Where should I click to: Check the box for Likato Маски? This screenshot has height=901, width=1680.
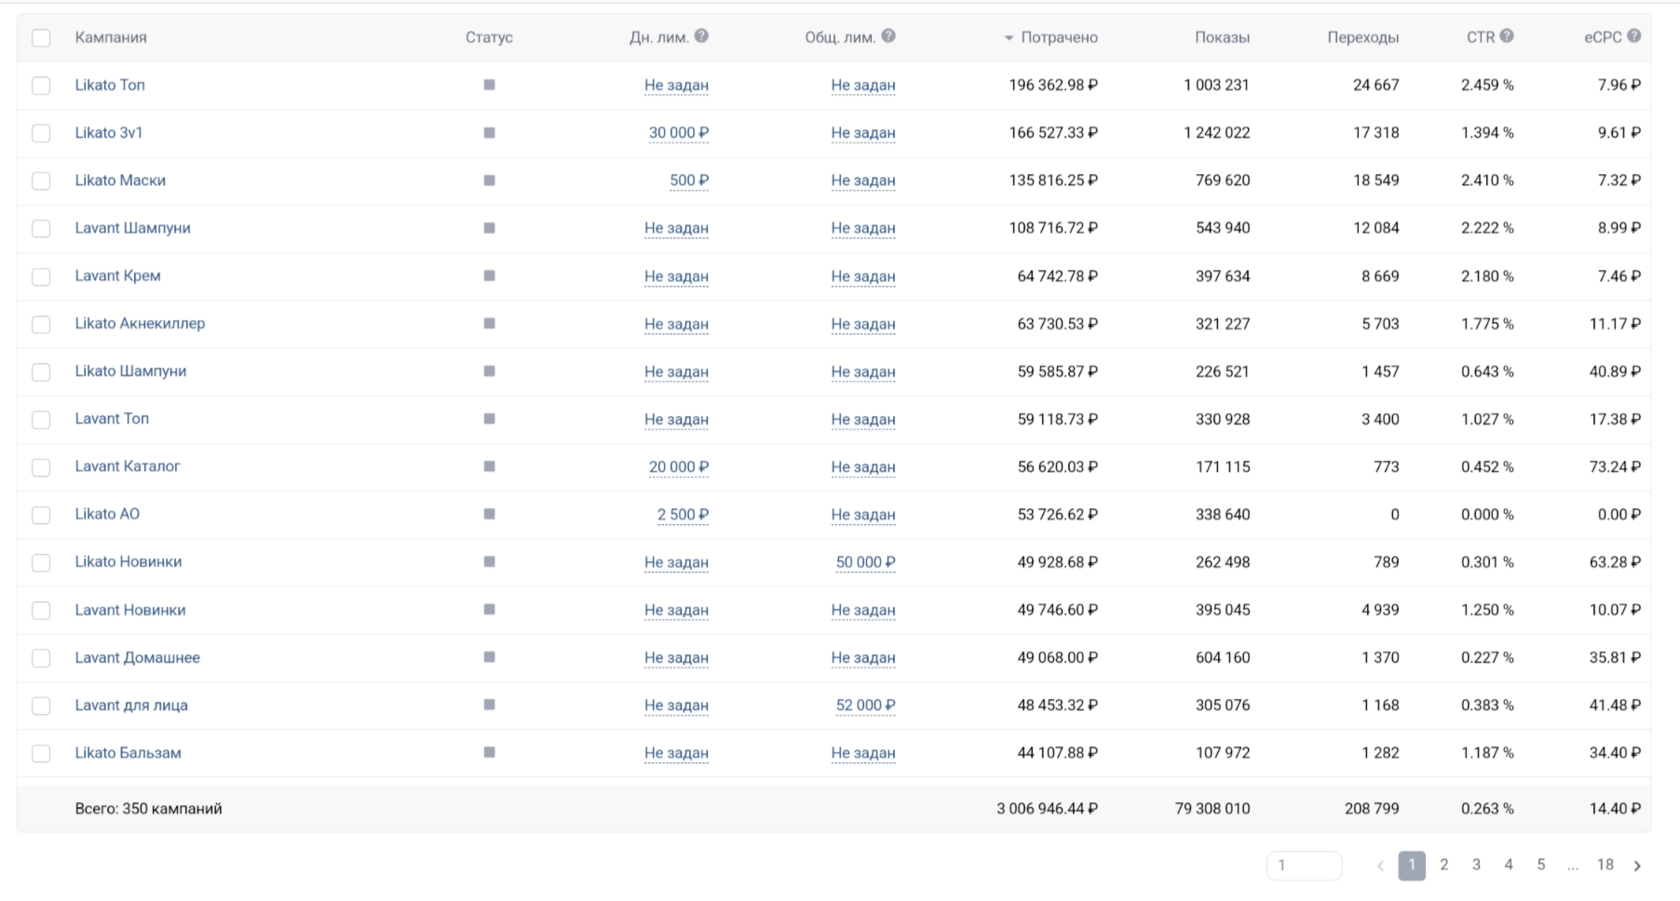(41, 181)
